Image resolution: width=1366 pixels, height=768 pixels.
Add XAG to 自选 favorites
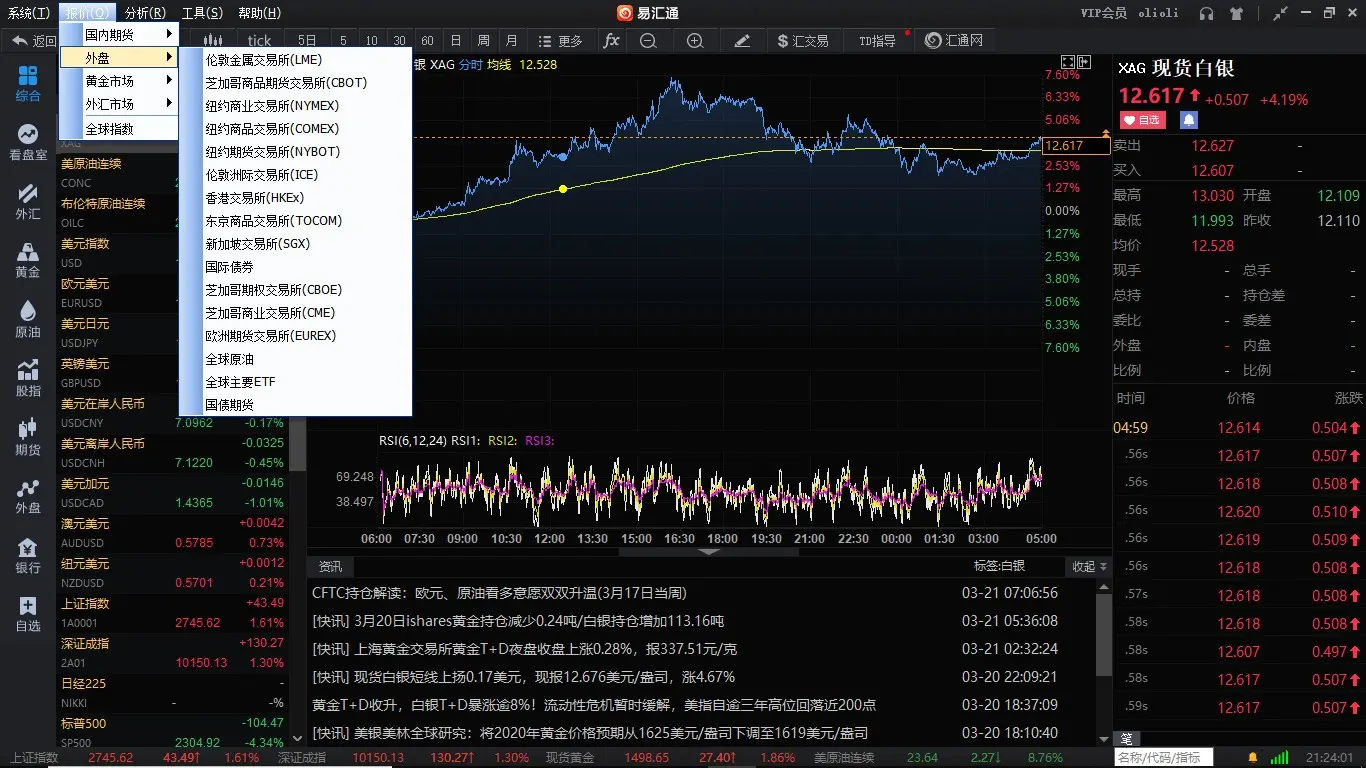point(1142,119)
